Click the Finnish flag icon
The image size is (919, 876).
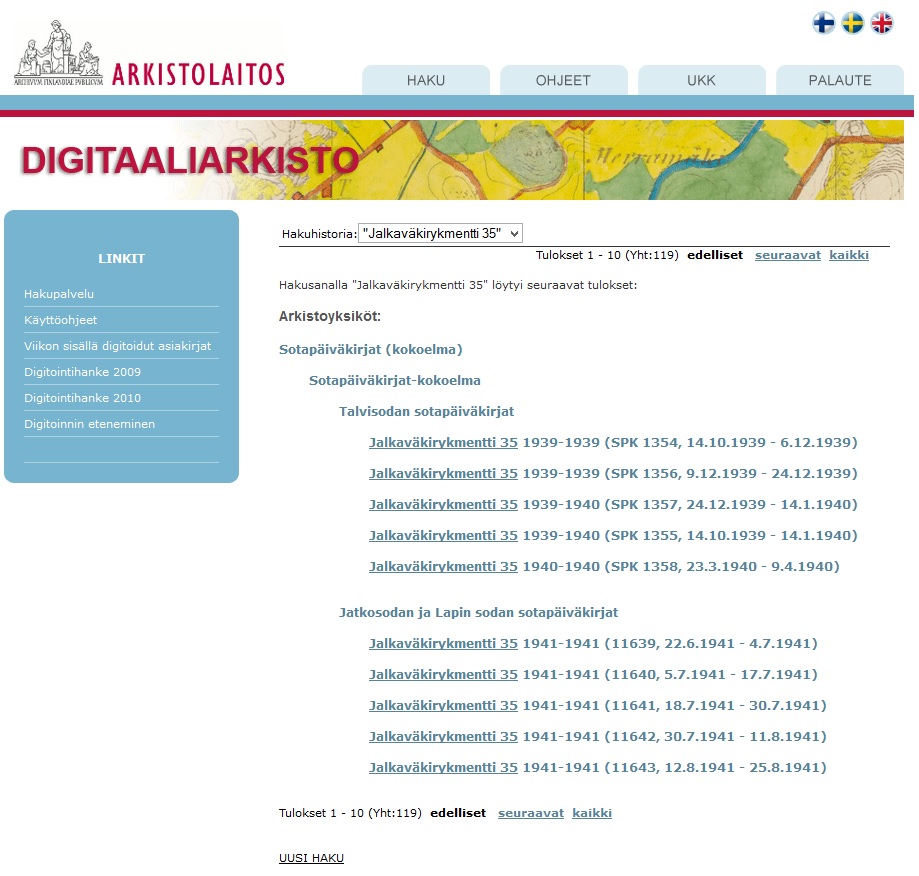tap(821, 22)
